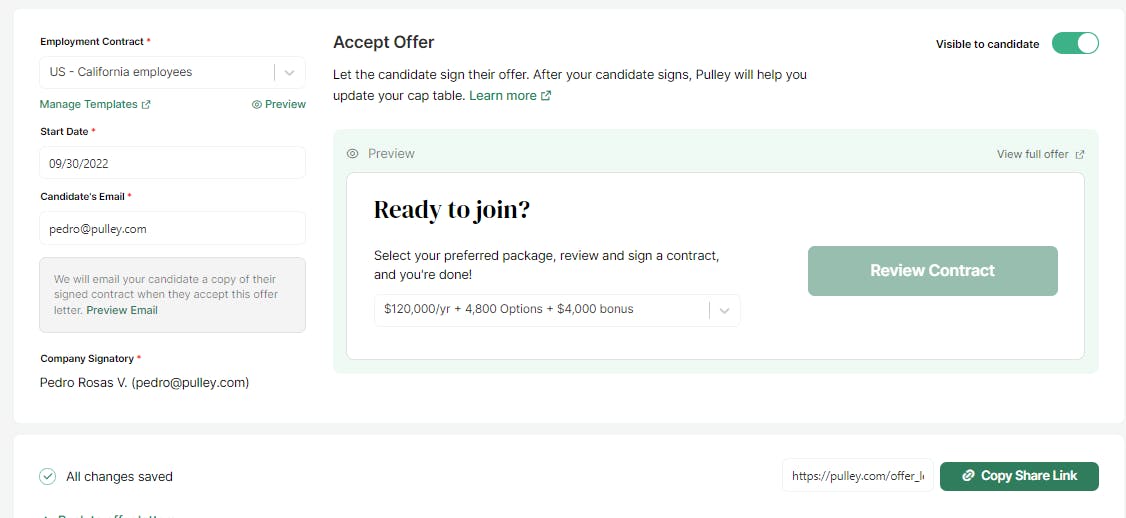1126x518 pixels.
Task: Toggle off Visible to candidate switch
Action: (1075, 44)
